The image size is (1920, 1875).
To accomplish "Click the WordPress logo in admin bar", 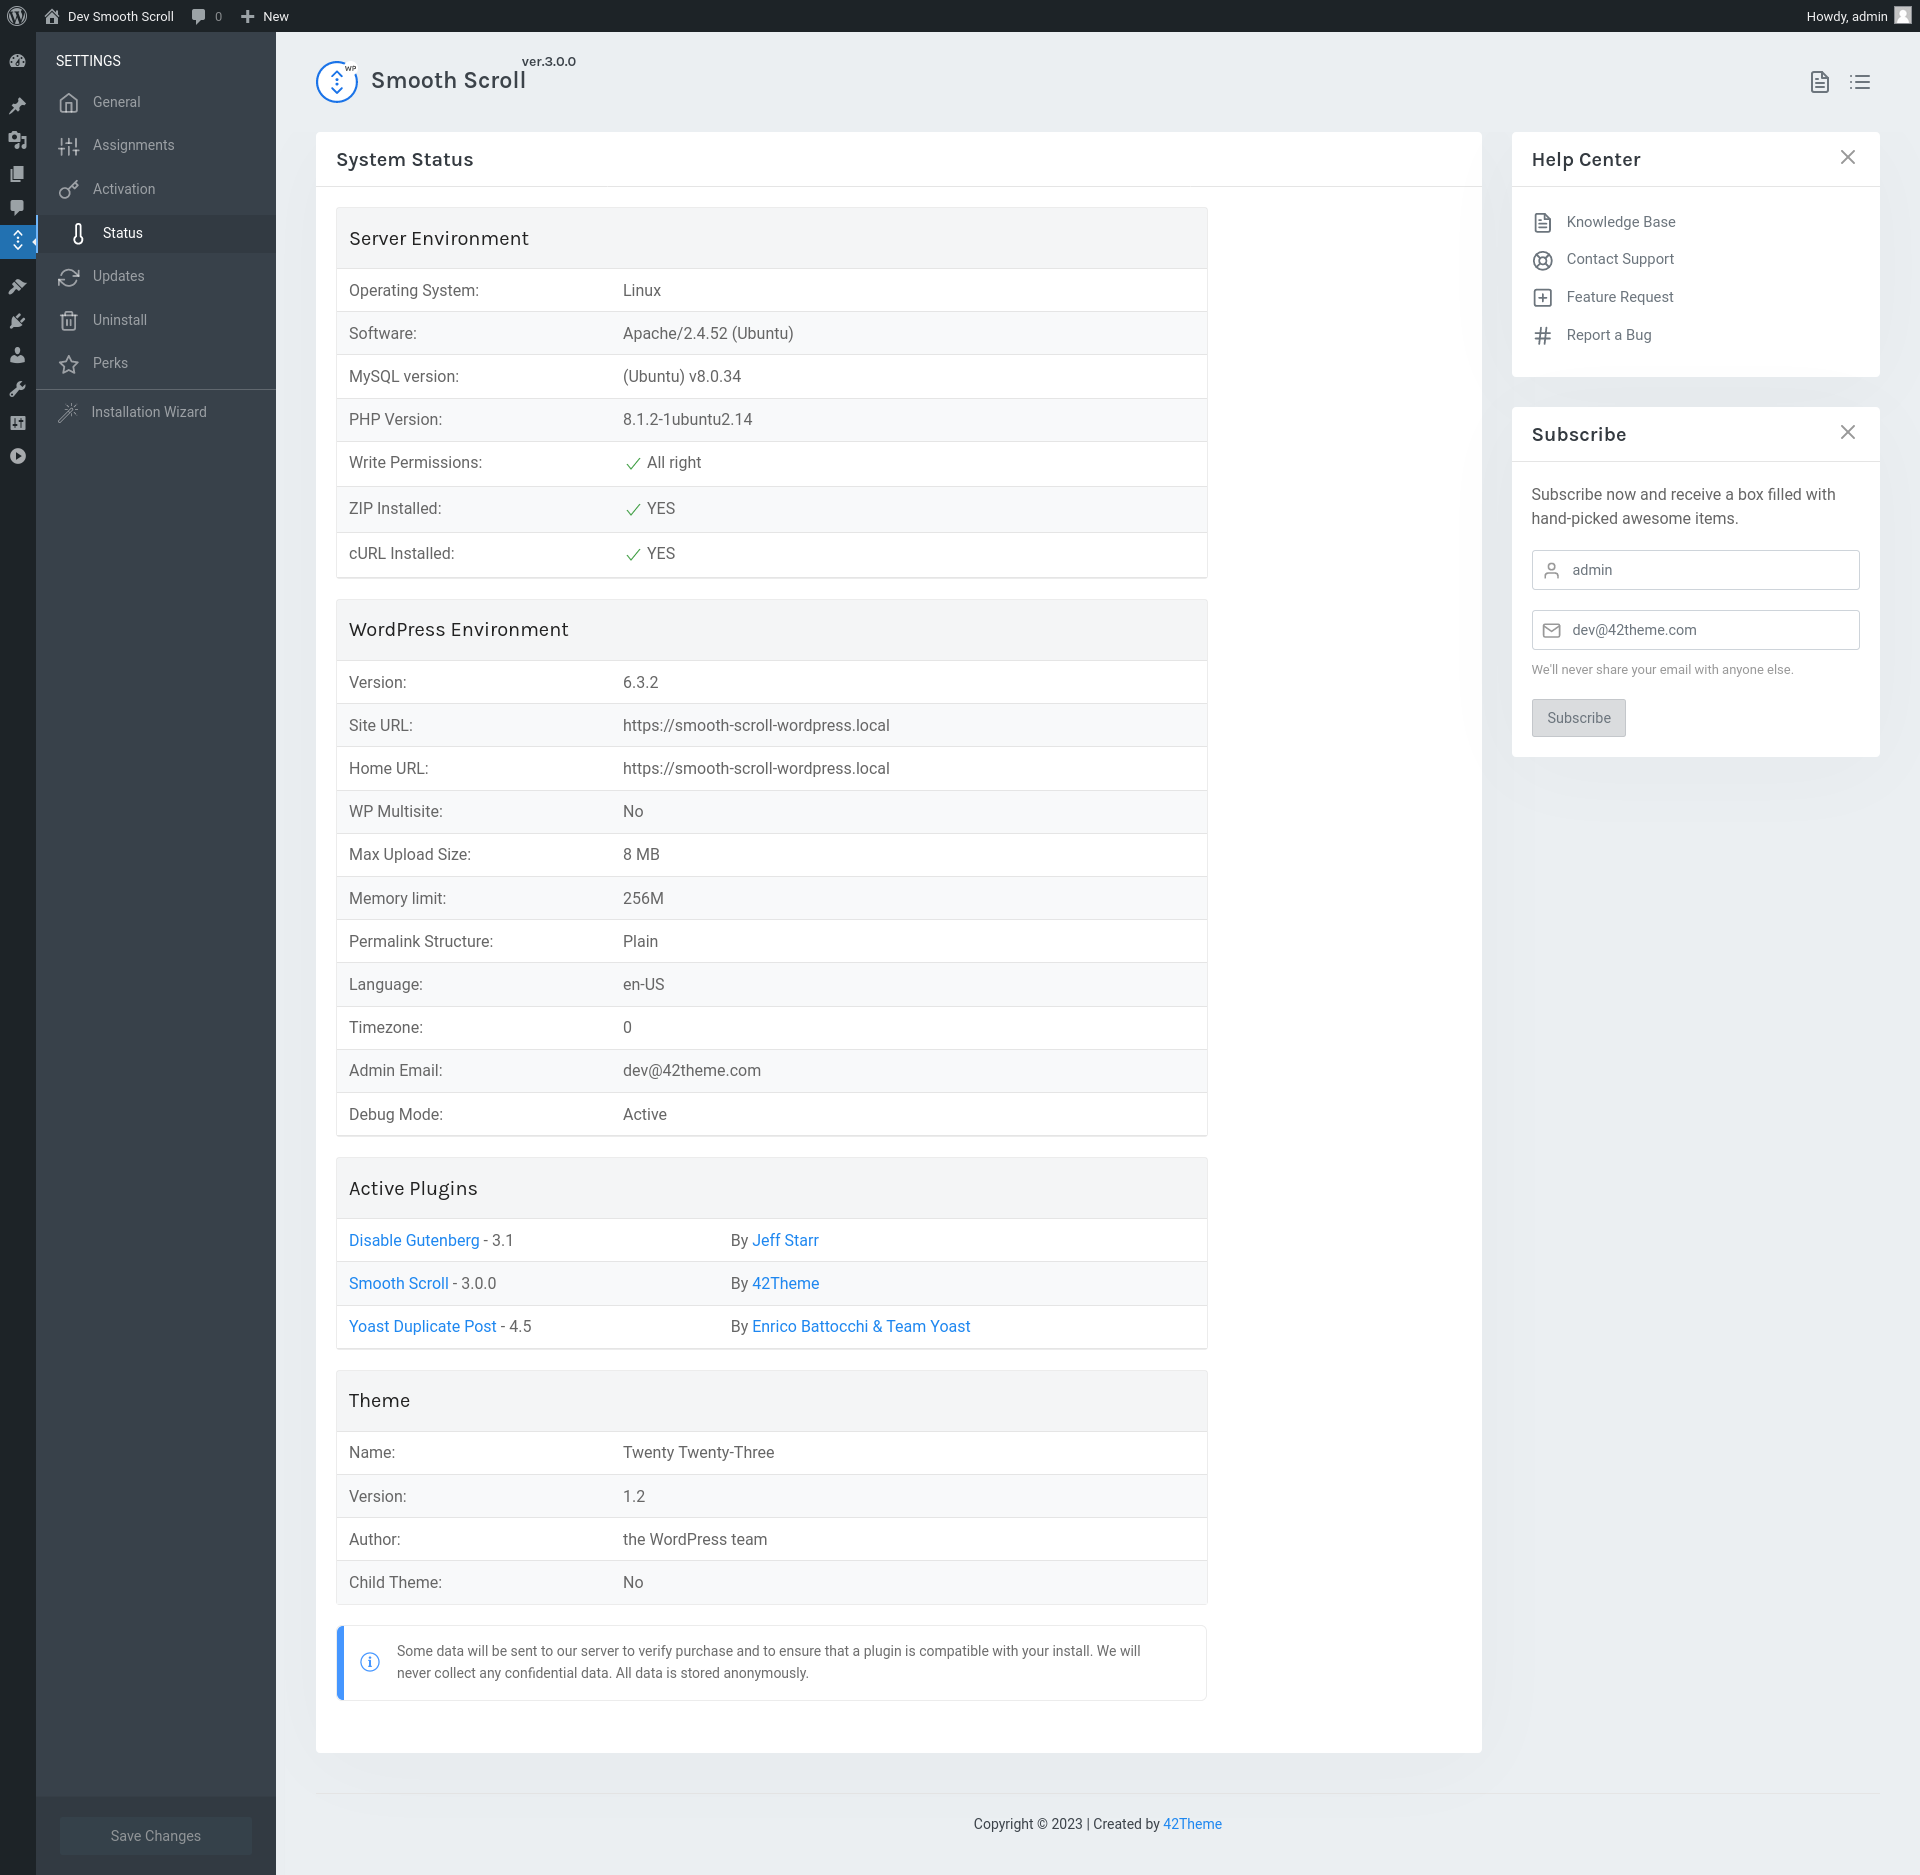I will click(17, 16).
